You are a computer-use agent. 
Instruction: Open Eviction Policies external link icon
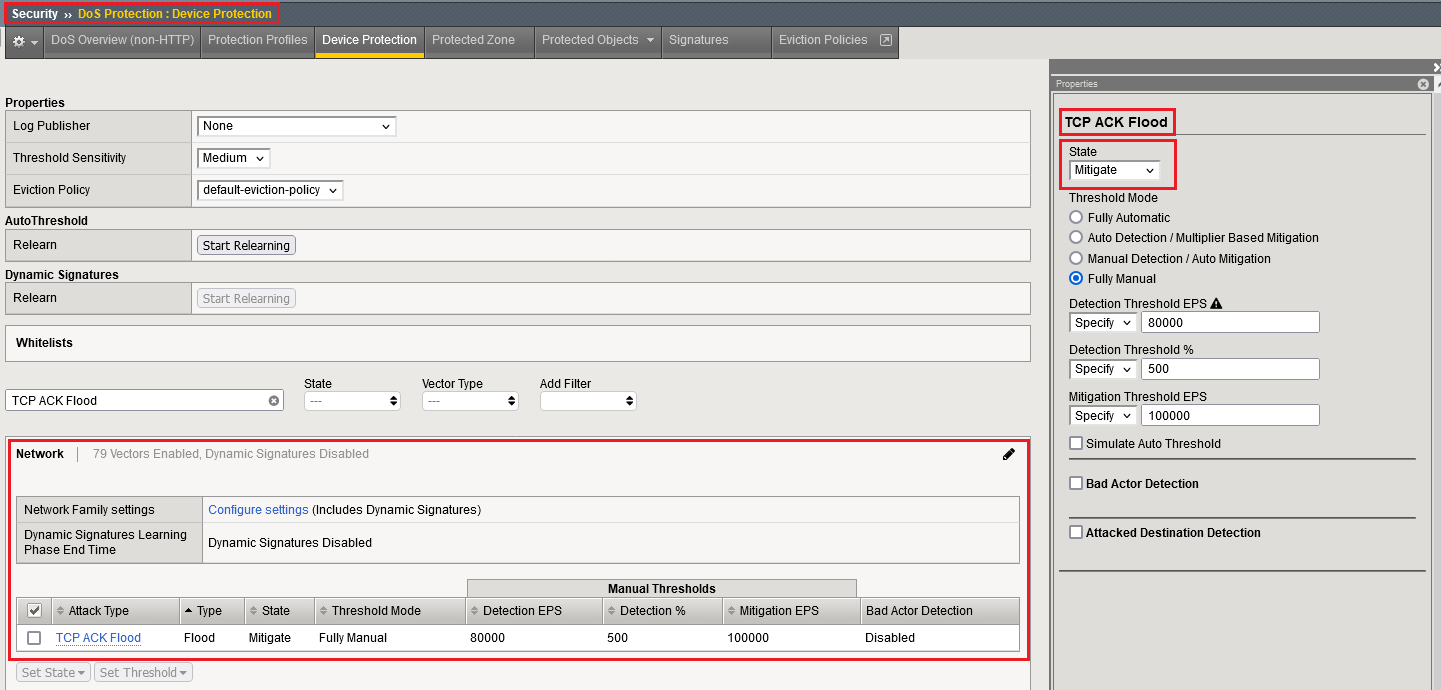(885, 40)
